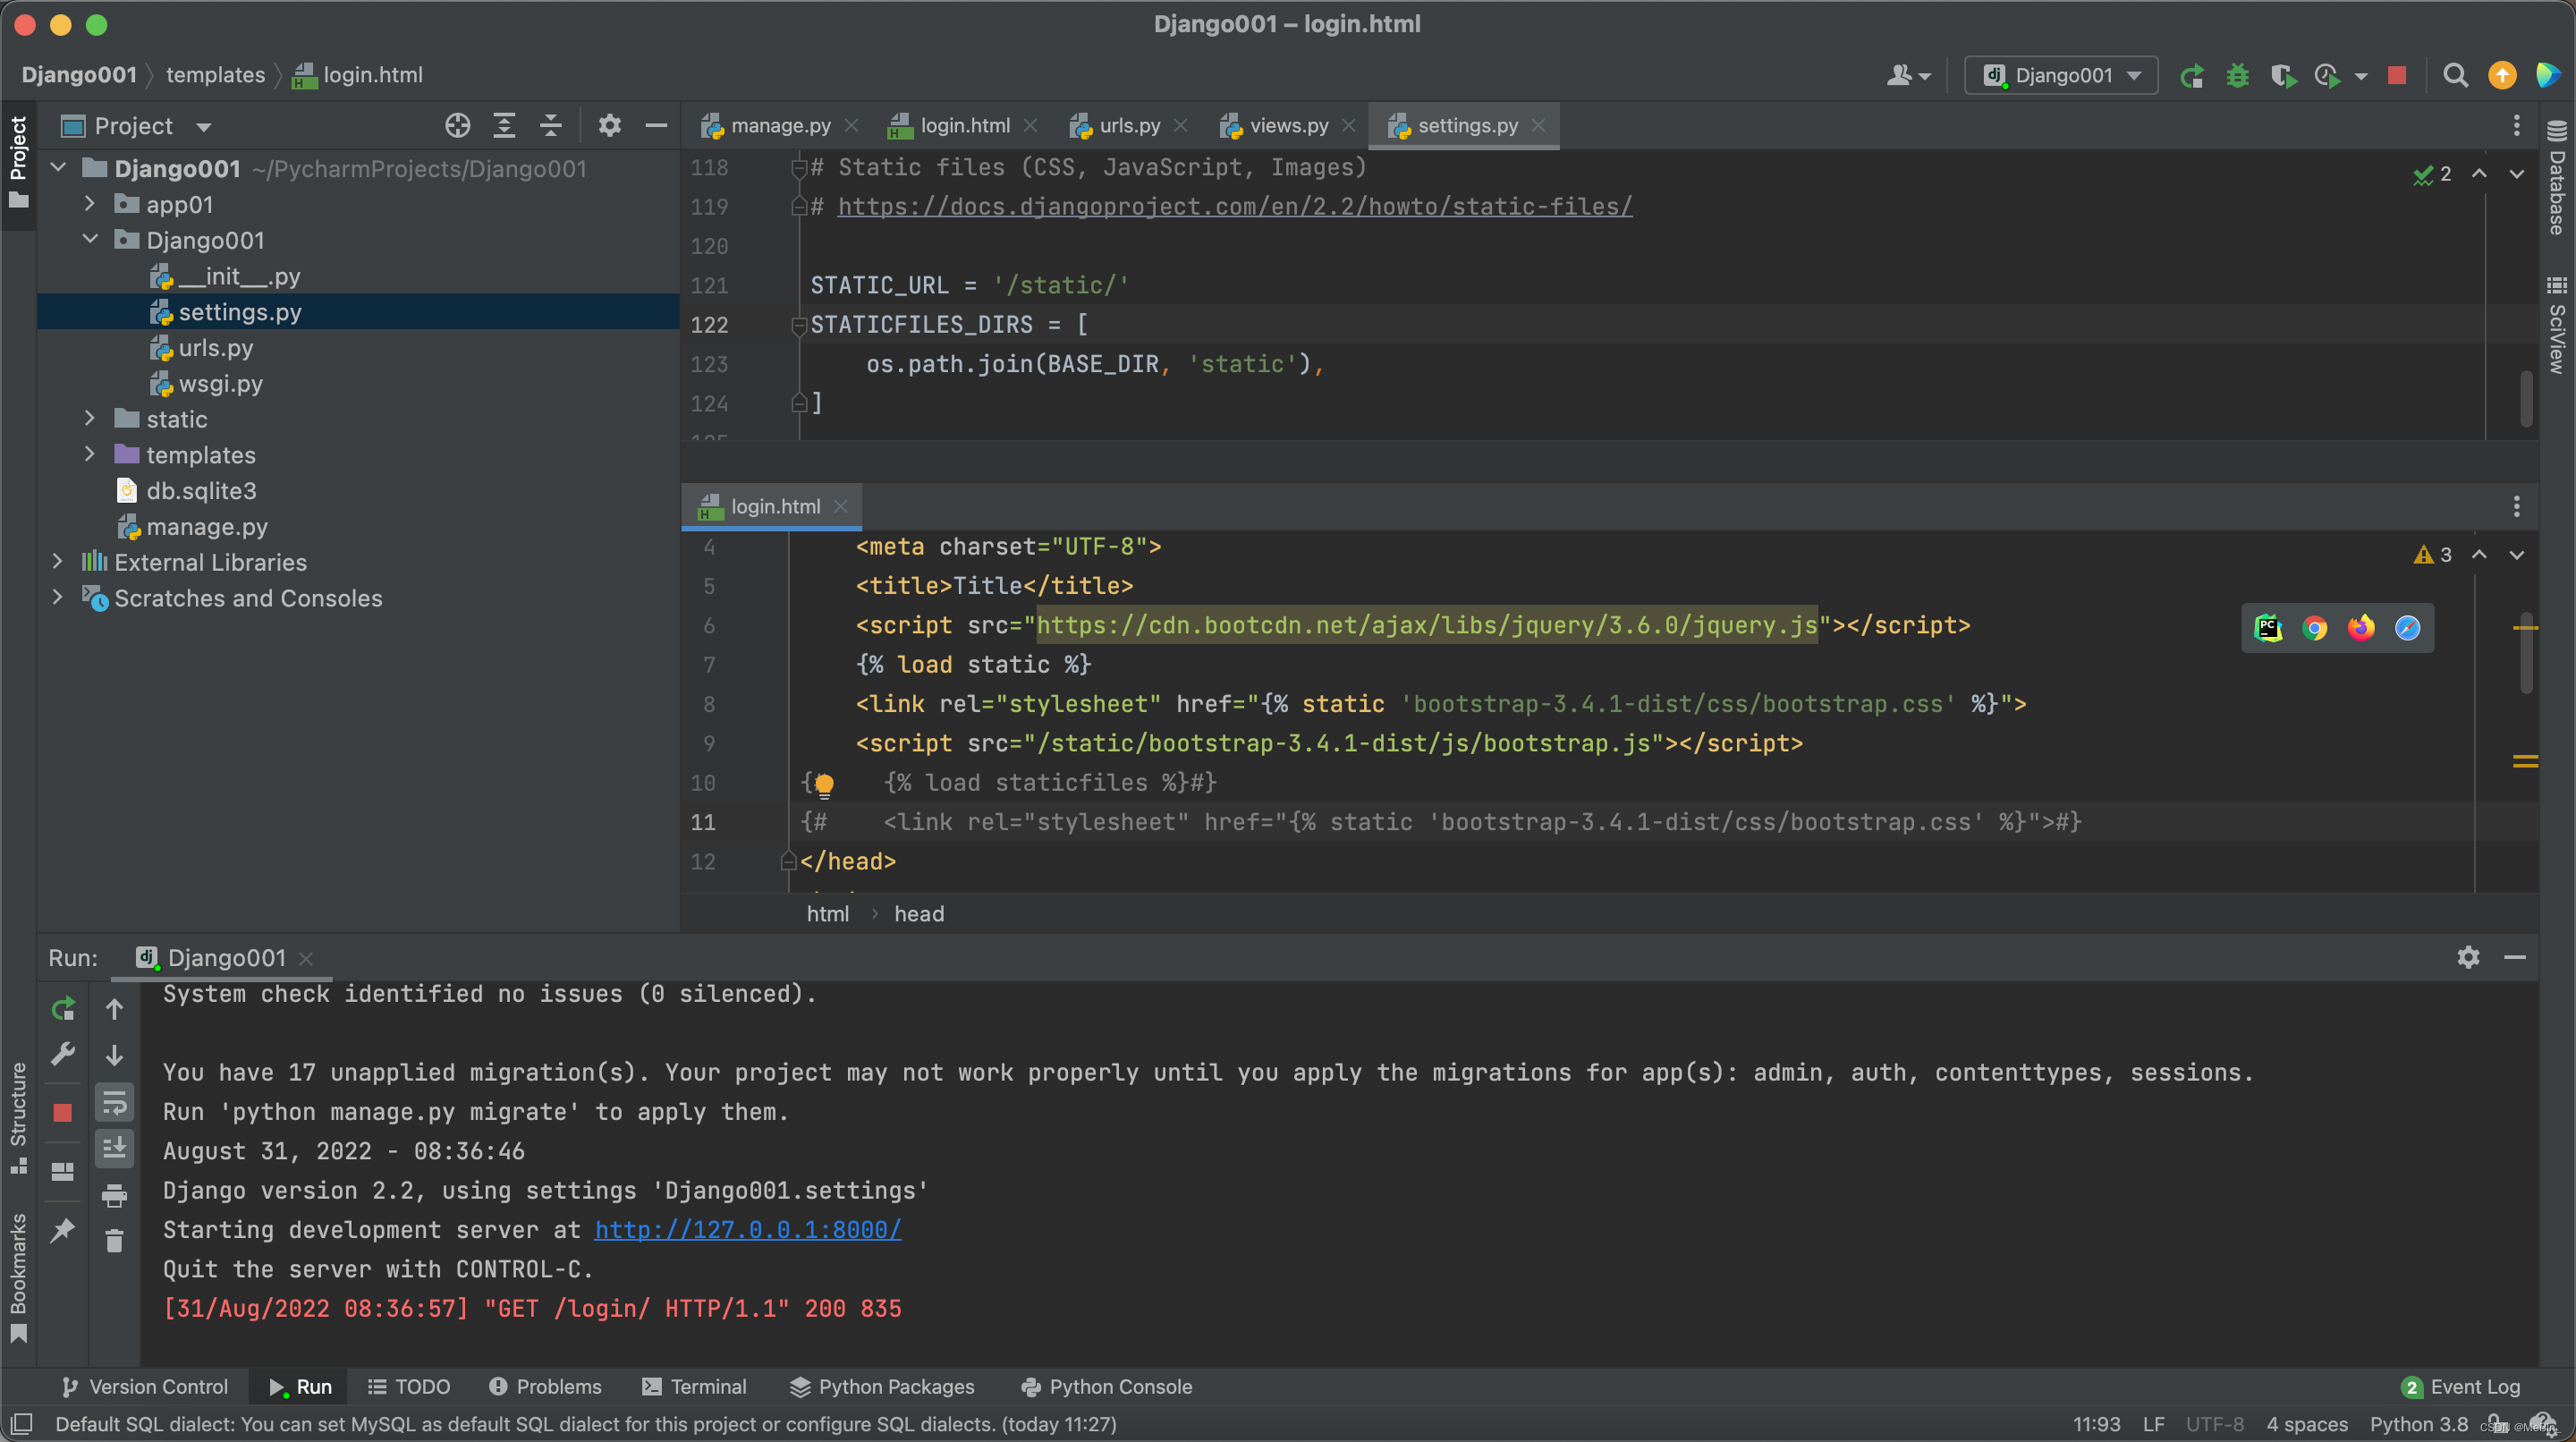Click Collapse All in Project panel
The image size is (2576, 1442).
[550, 126]
